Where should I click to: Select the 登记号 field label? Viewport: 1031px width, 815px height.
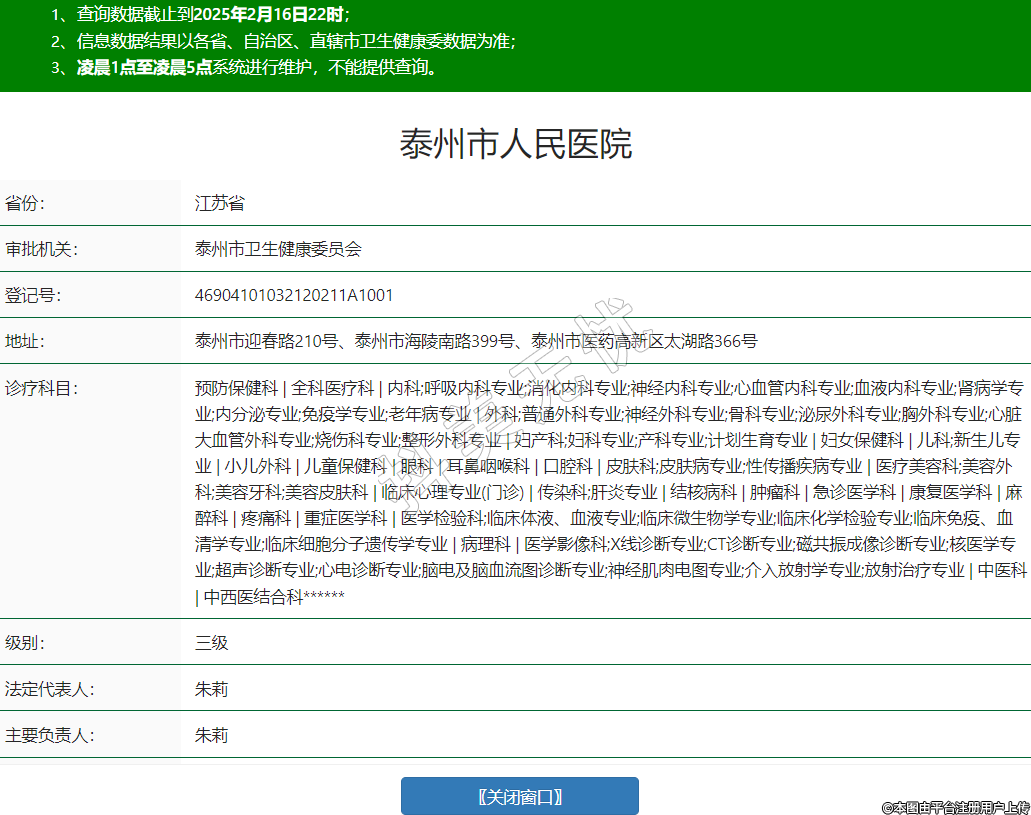click(33, 295)
